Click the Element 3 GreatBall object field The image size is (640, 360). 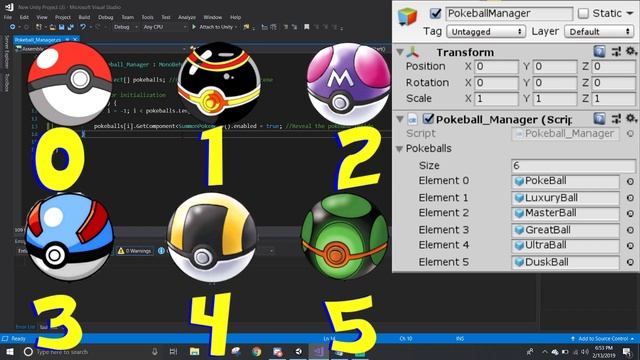(x=565, y=230)
